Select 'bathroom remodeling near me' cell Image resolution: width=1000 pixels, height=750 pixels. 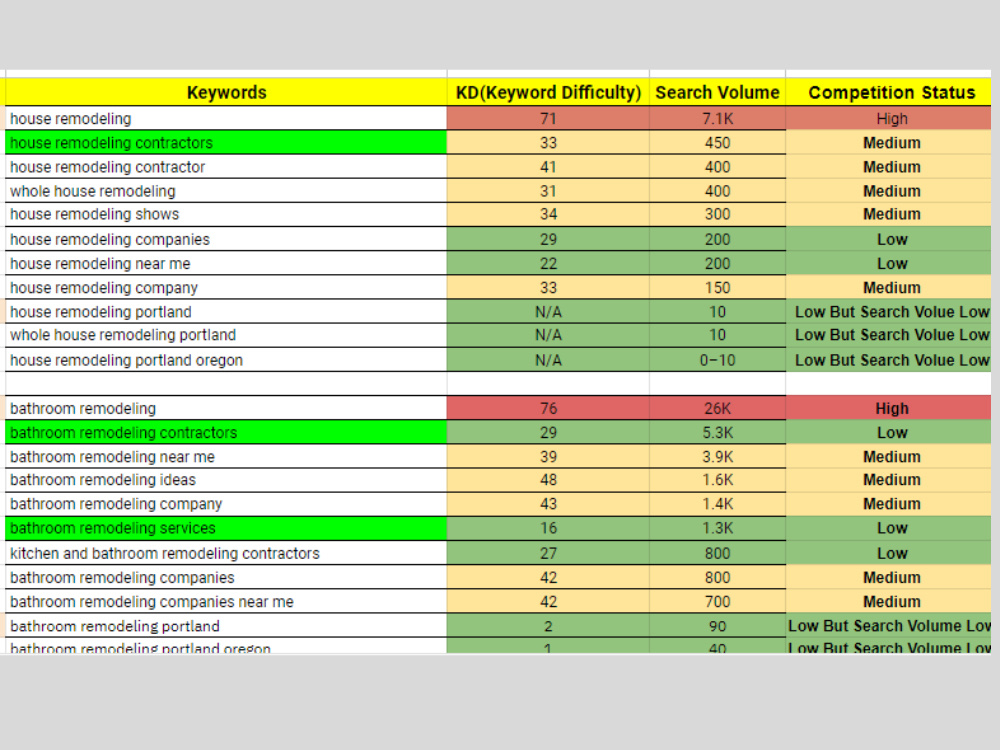pos(226,457)
